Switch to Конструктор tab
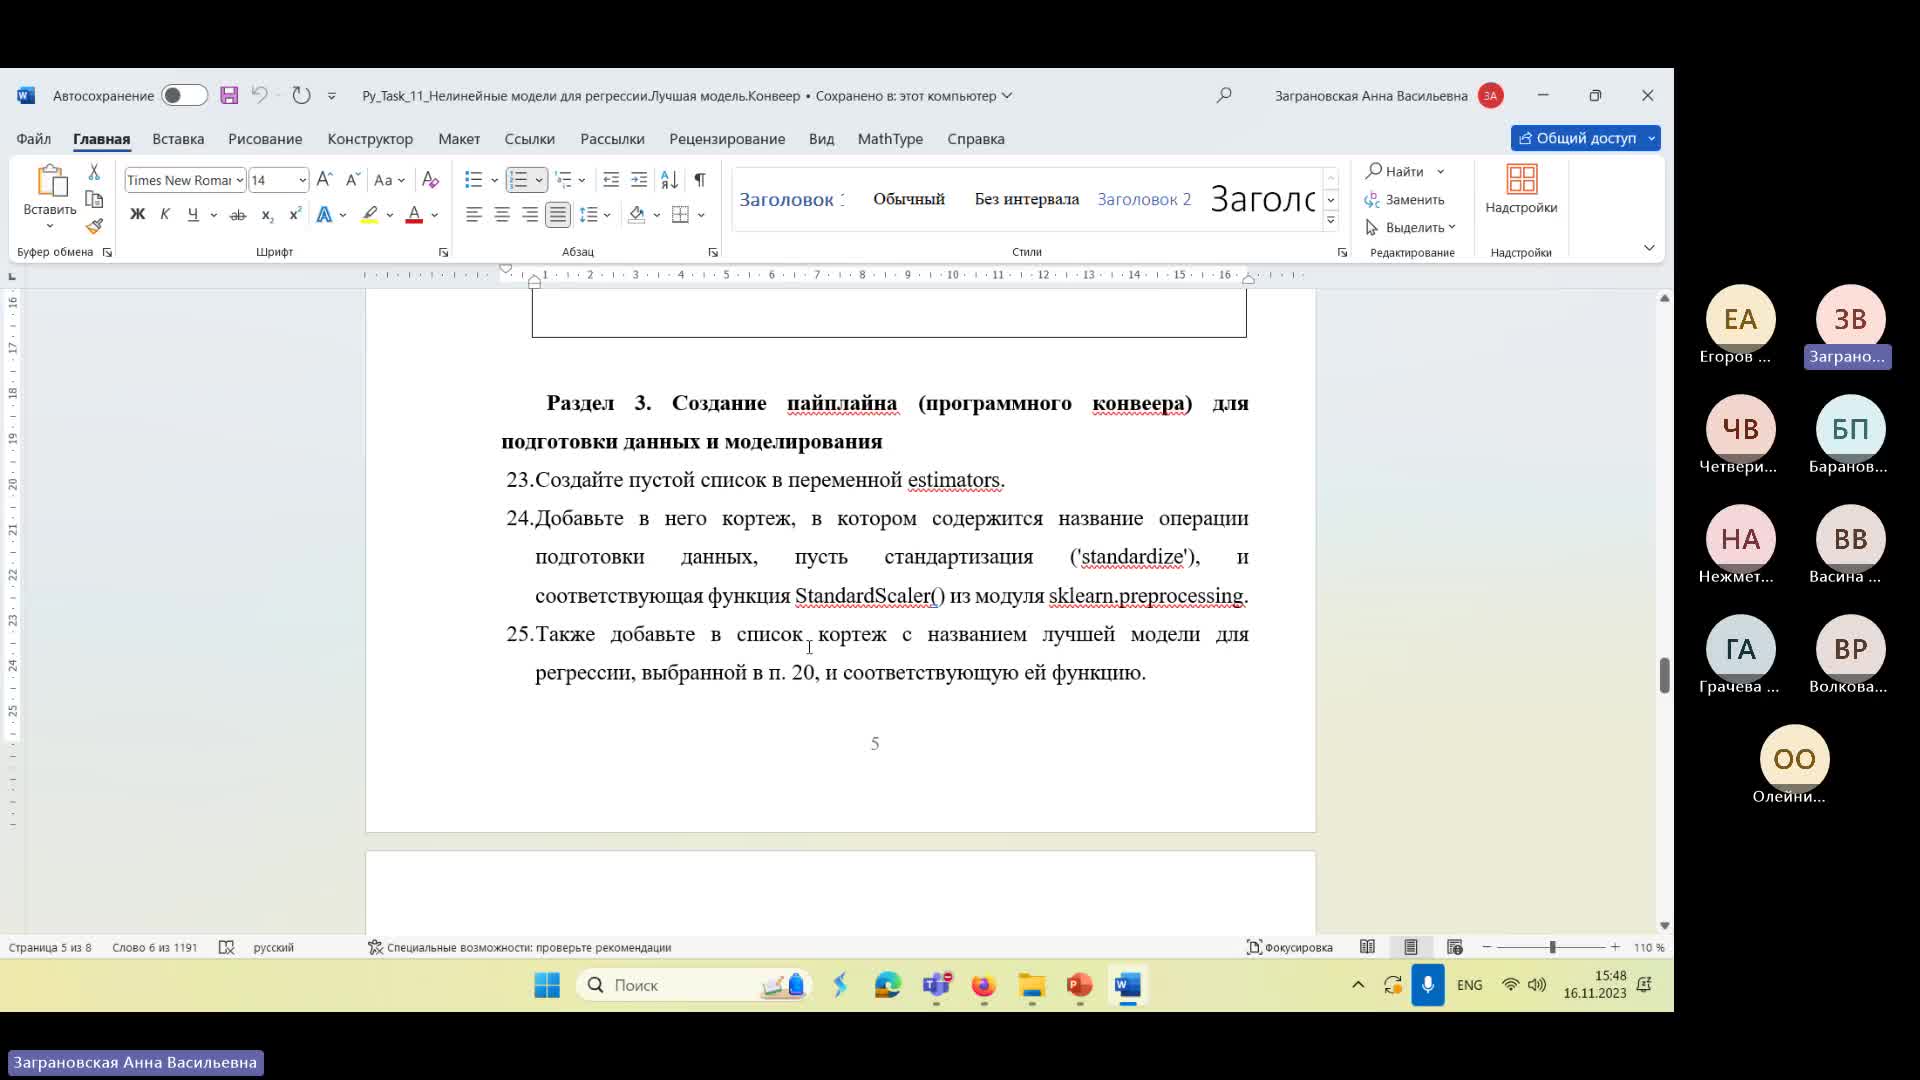Image resolution: width=1920 pixels, height=1080 pixels. 370,138
